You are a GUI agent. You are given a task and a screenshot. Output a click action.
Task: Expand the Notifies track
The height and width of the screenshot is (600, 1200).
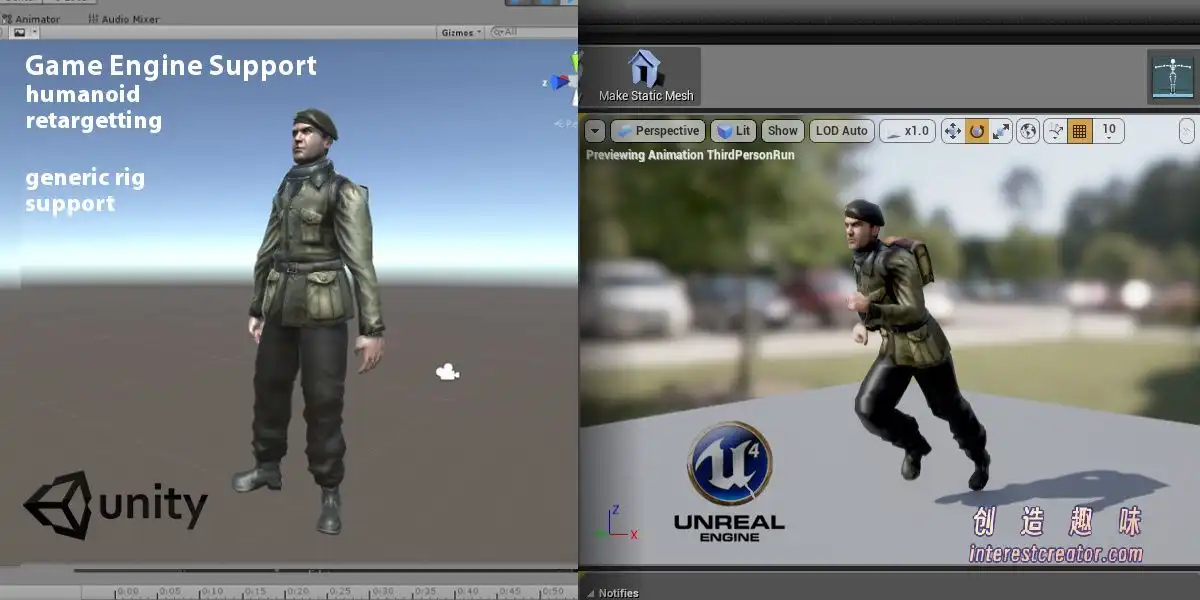click(x=589, y=593)
